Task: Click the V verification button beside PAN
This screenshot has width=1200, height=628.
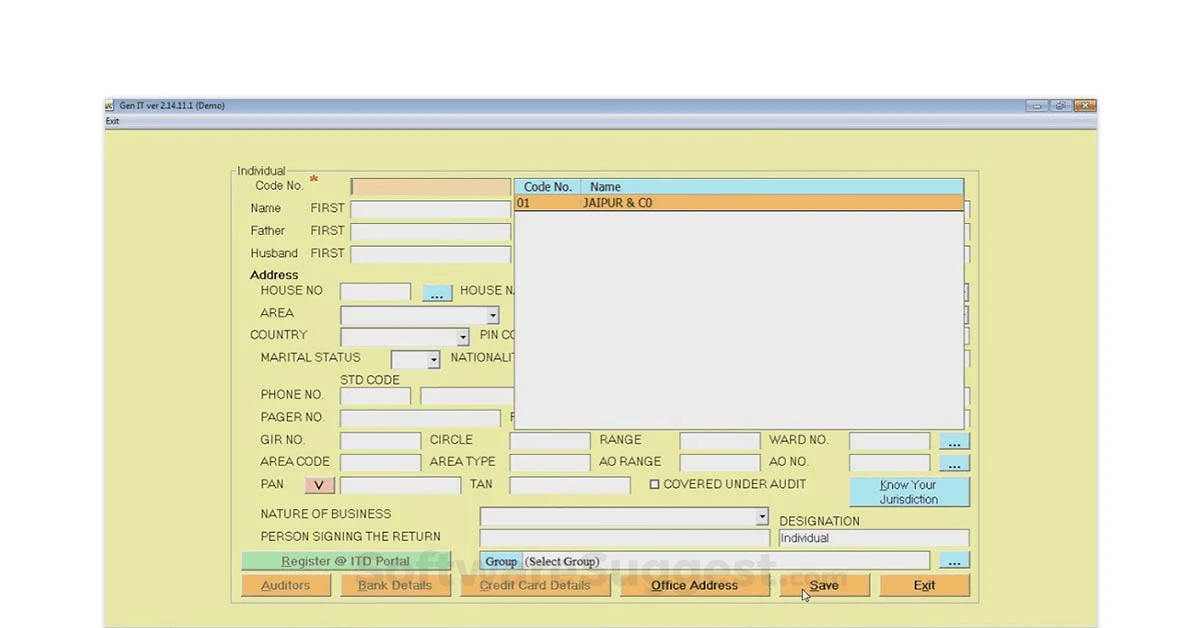Action: 318,484
